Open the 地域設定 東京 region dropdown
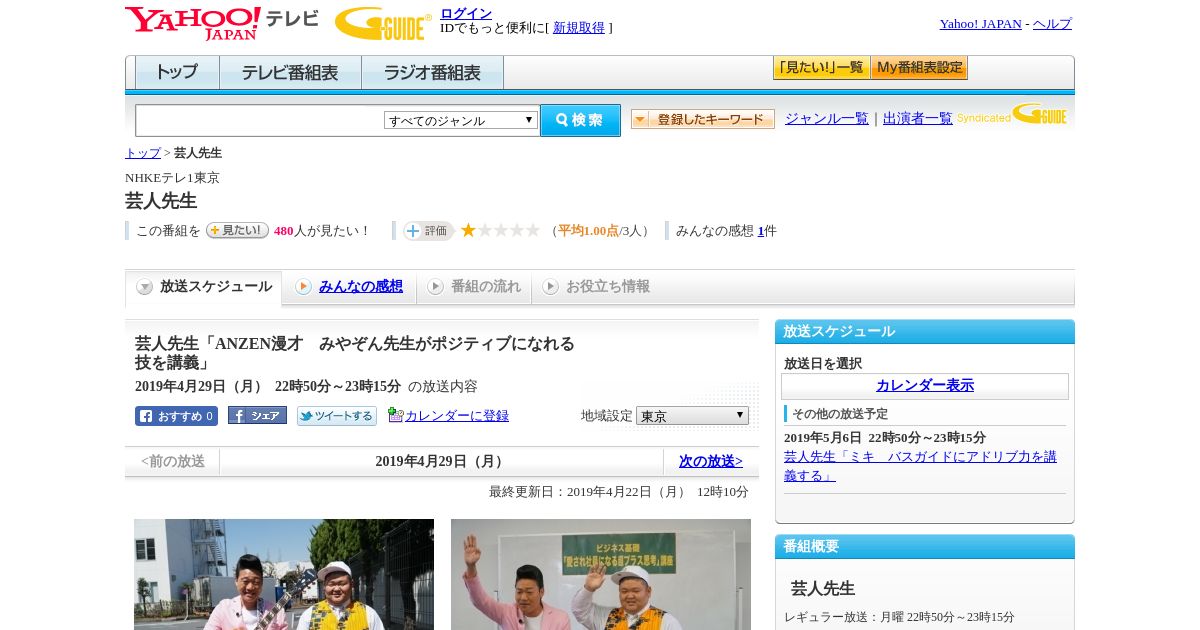Viewport: 1200px width, 630px height. click(692, 415)
